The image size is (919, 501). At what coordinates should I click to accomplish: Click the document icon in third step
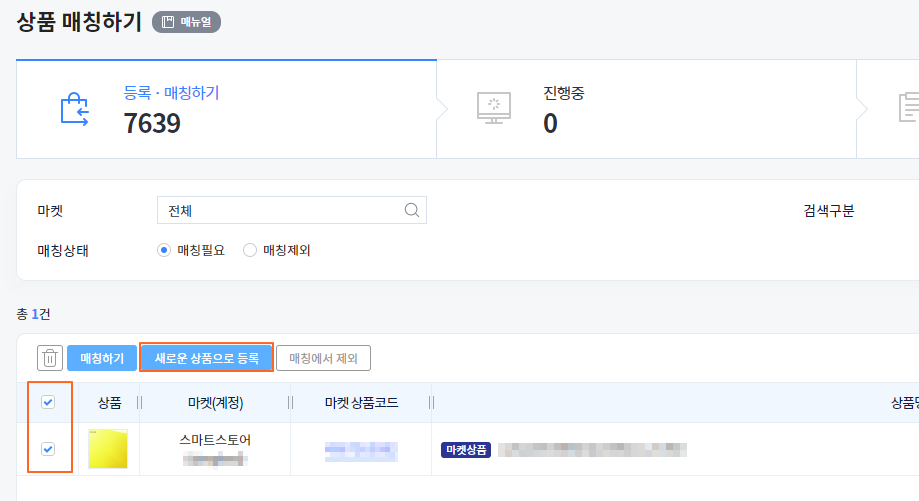(x=909, y=107)
